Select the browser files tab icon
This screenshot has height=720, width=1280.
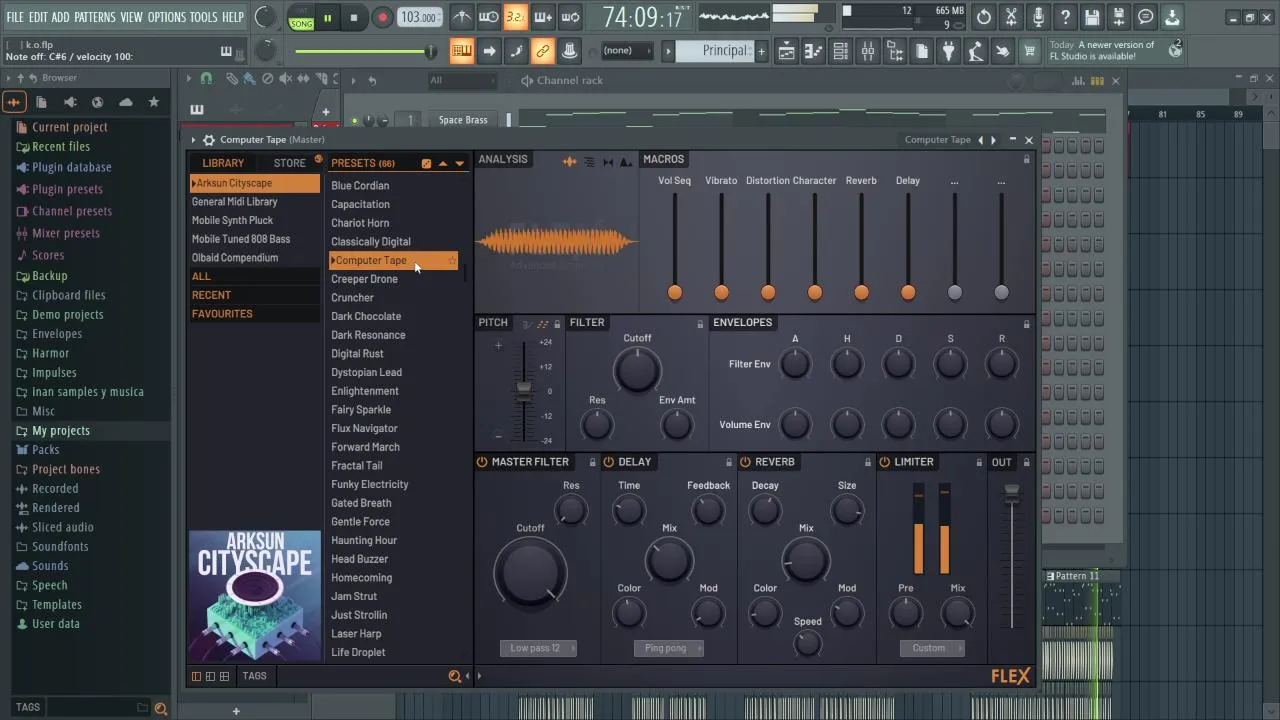41,102
